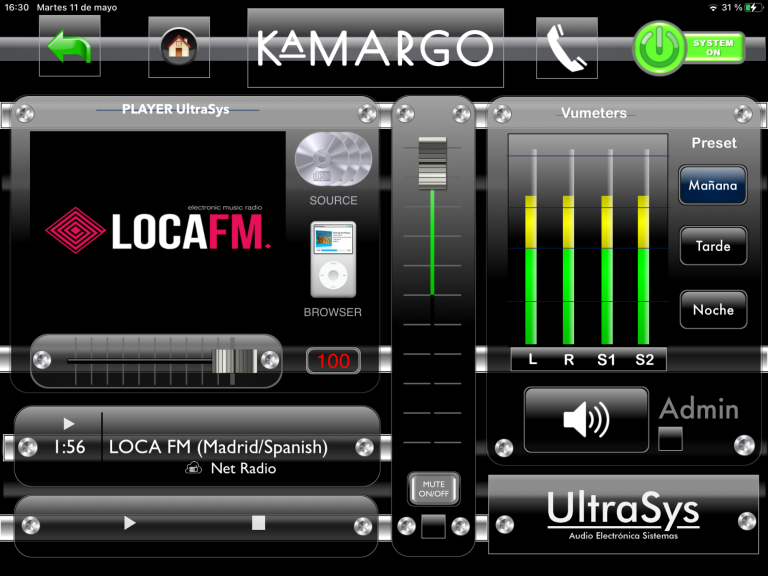Click the 16:30 clock in status bar

coord(17,7)
